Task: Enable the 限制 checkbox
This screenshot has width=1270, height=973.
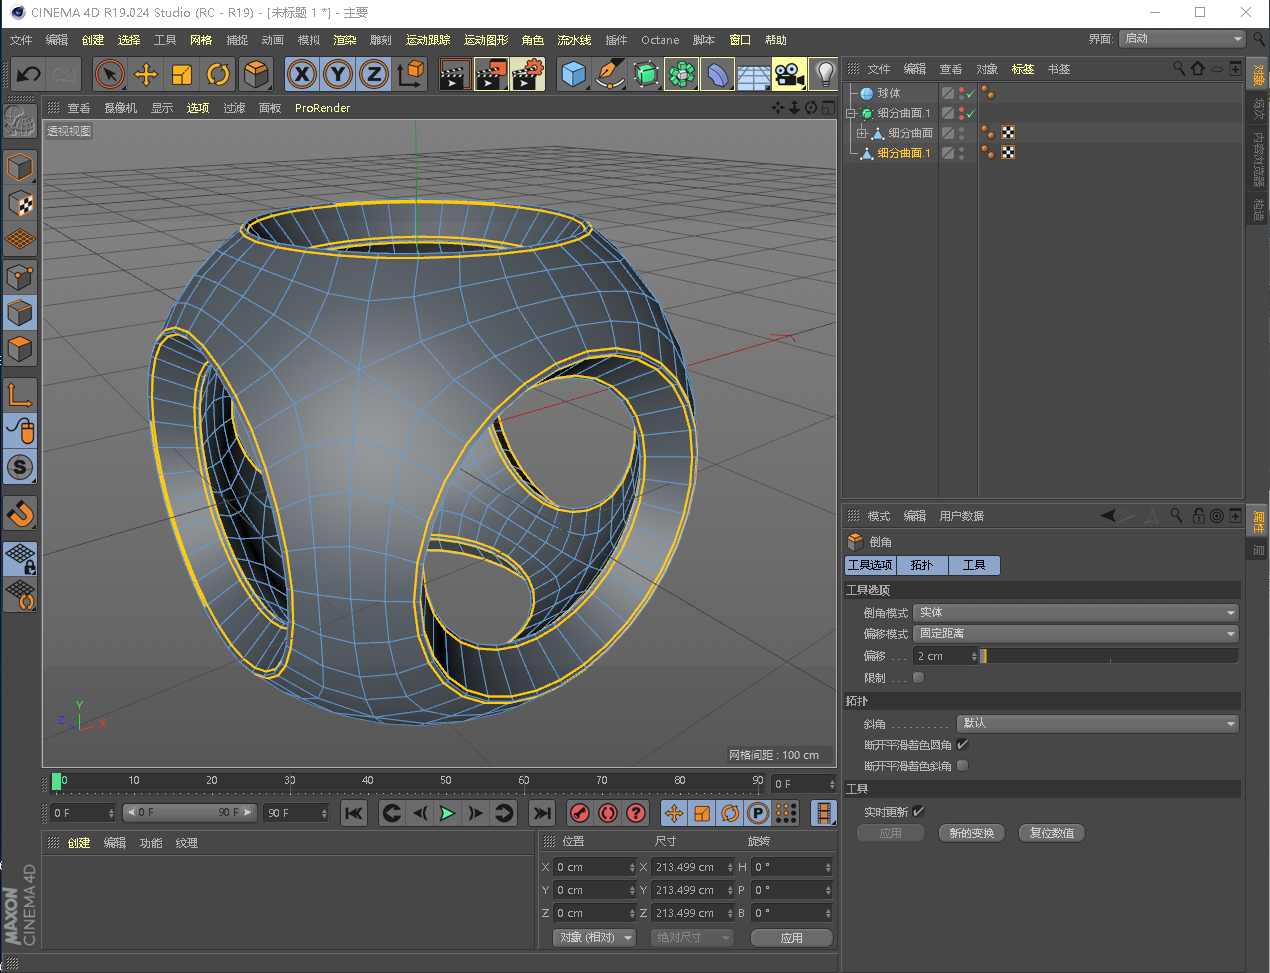Action: click(919, 678)
